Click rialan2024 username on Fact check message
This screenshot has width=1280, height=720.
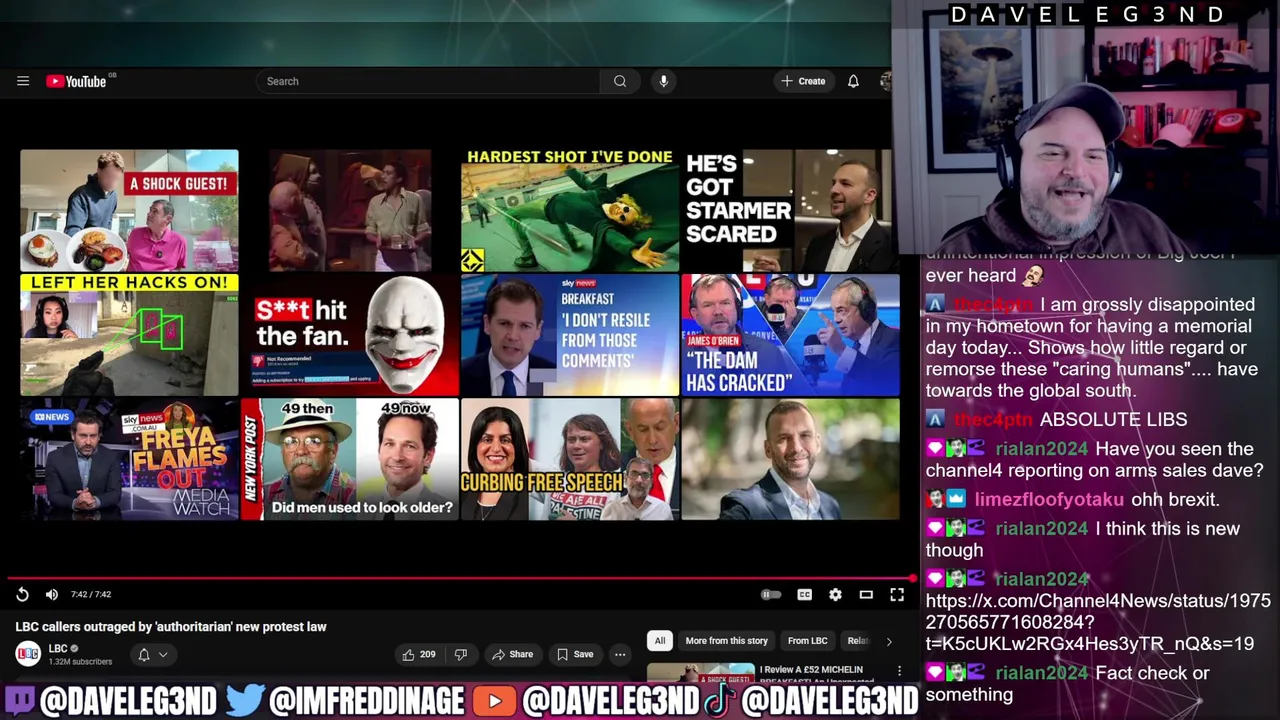(x=1041, y=673)
